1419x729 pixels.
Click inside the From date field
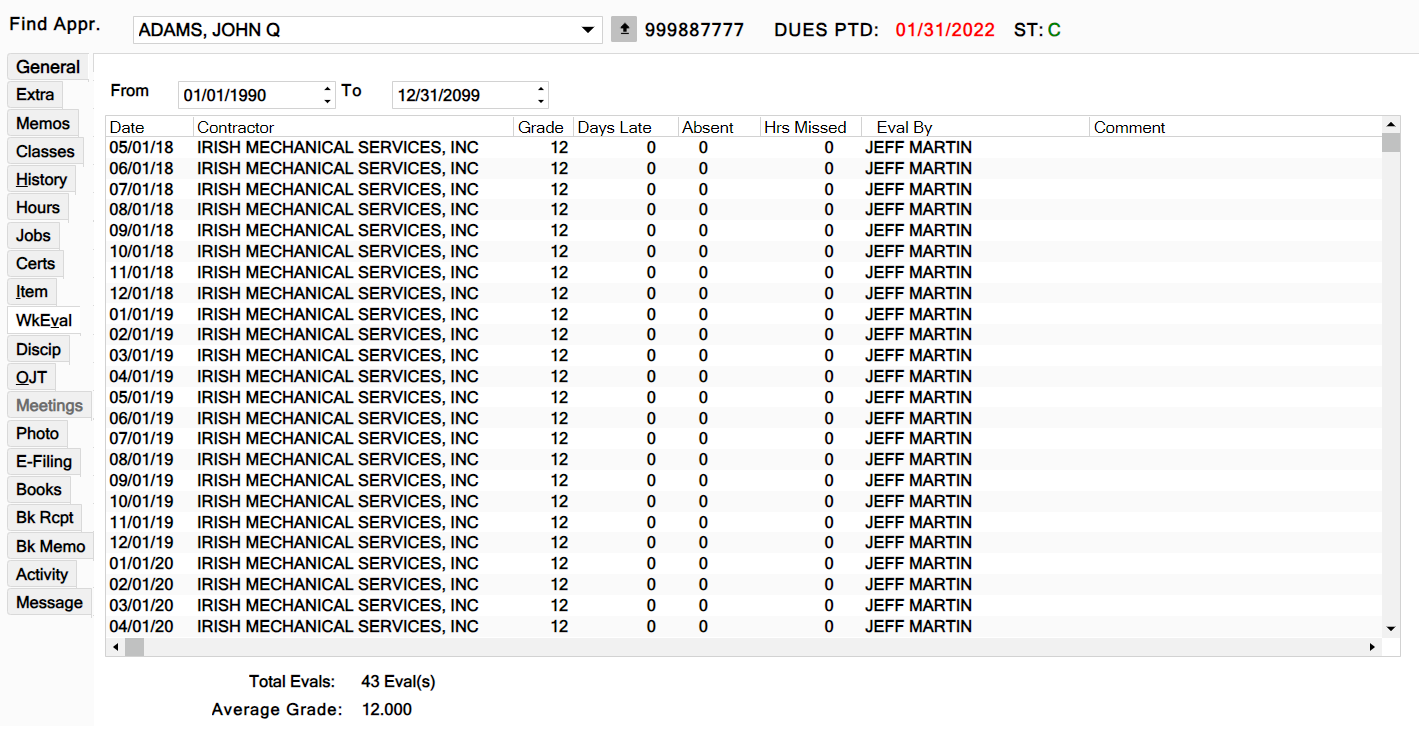pyautogui.click(x=248, y=95)
